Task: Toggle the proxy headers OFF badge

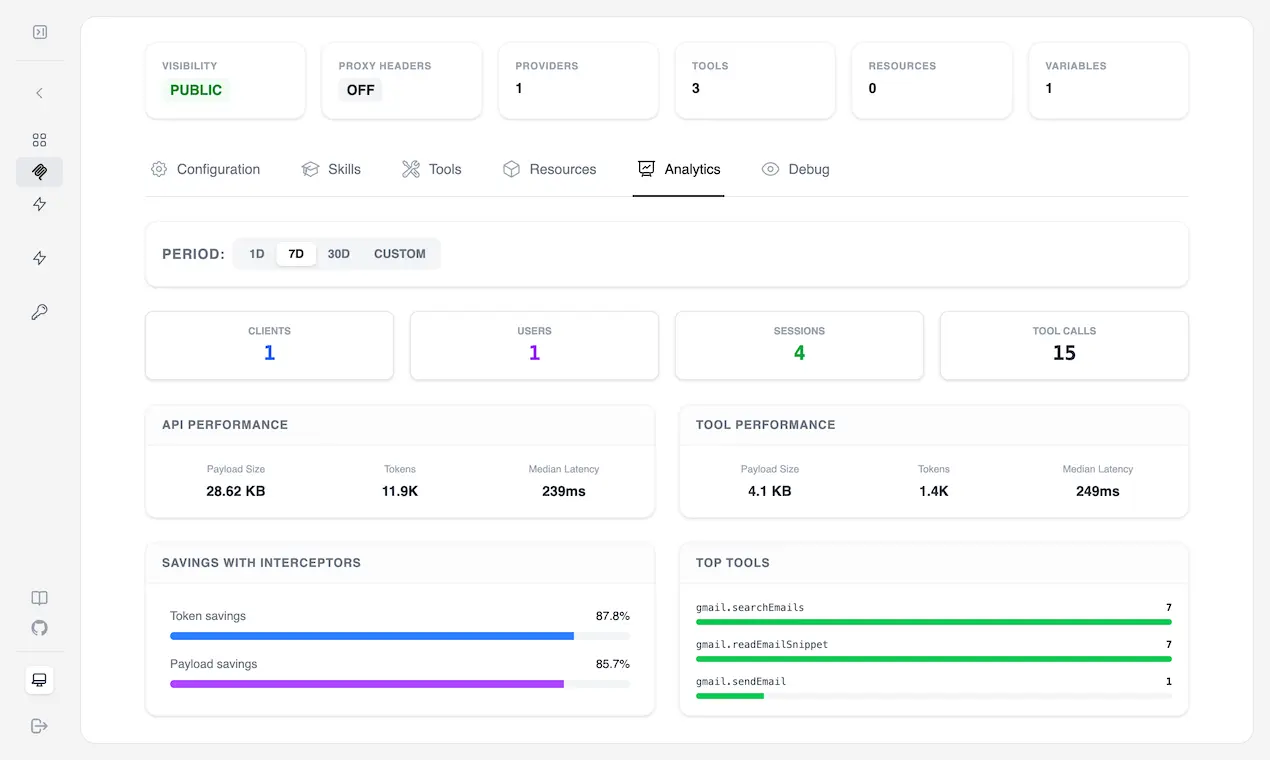Action: 360,90
